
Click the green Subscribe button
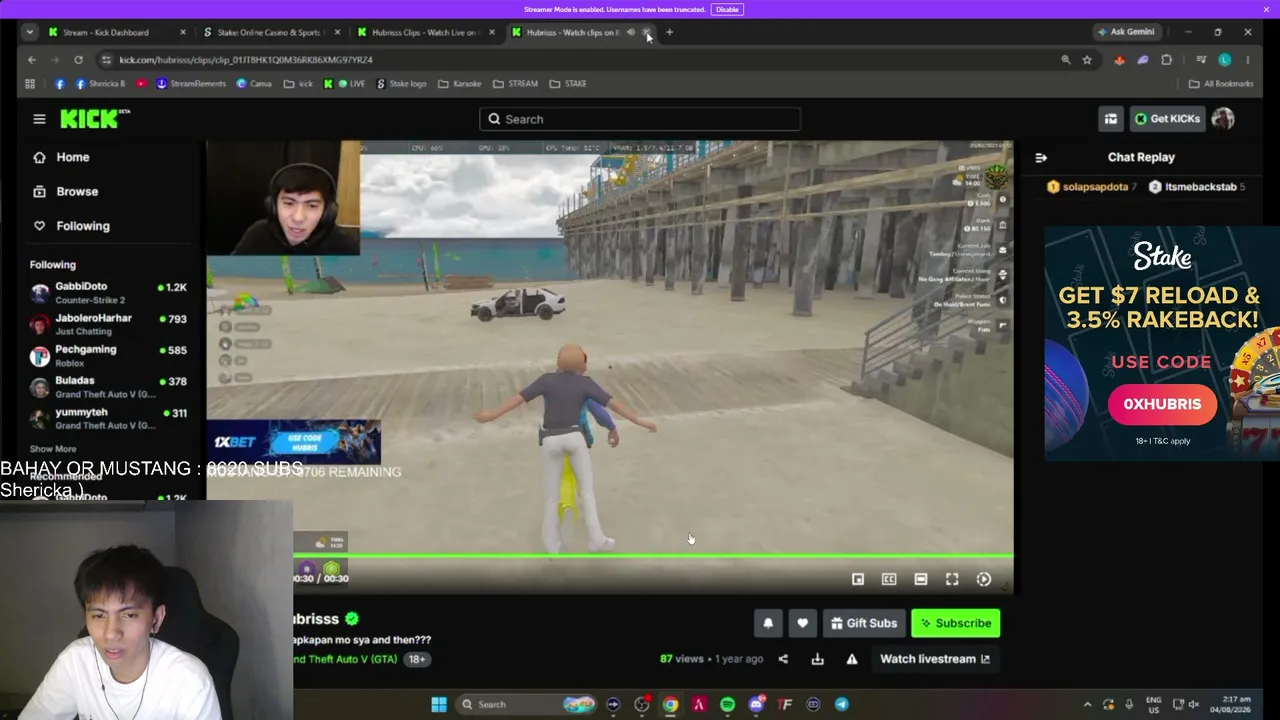coord(956,623)
